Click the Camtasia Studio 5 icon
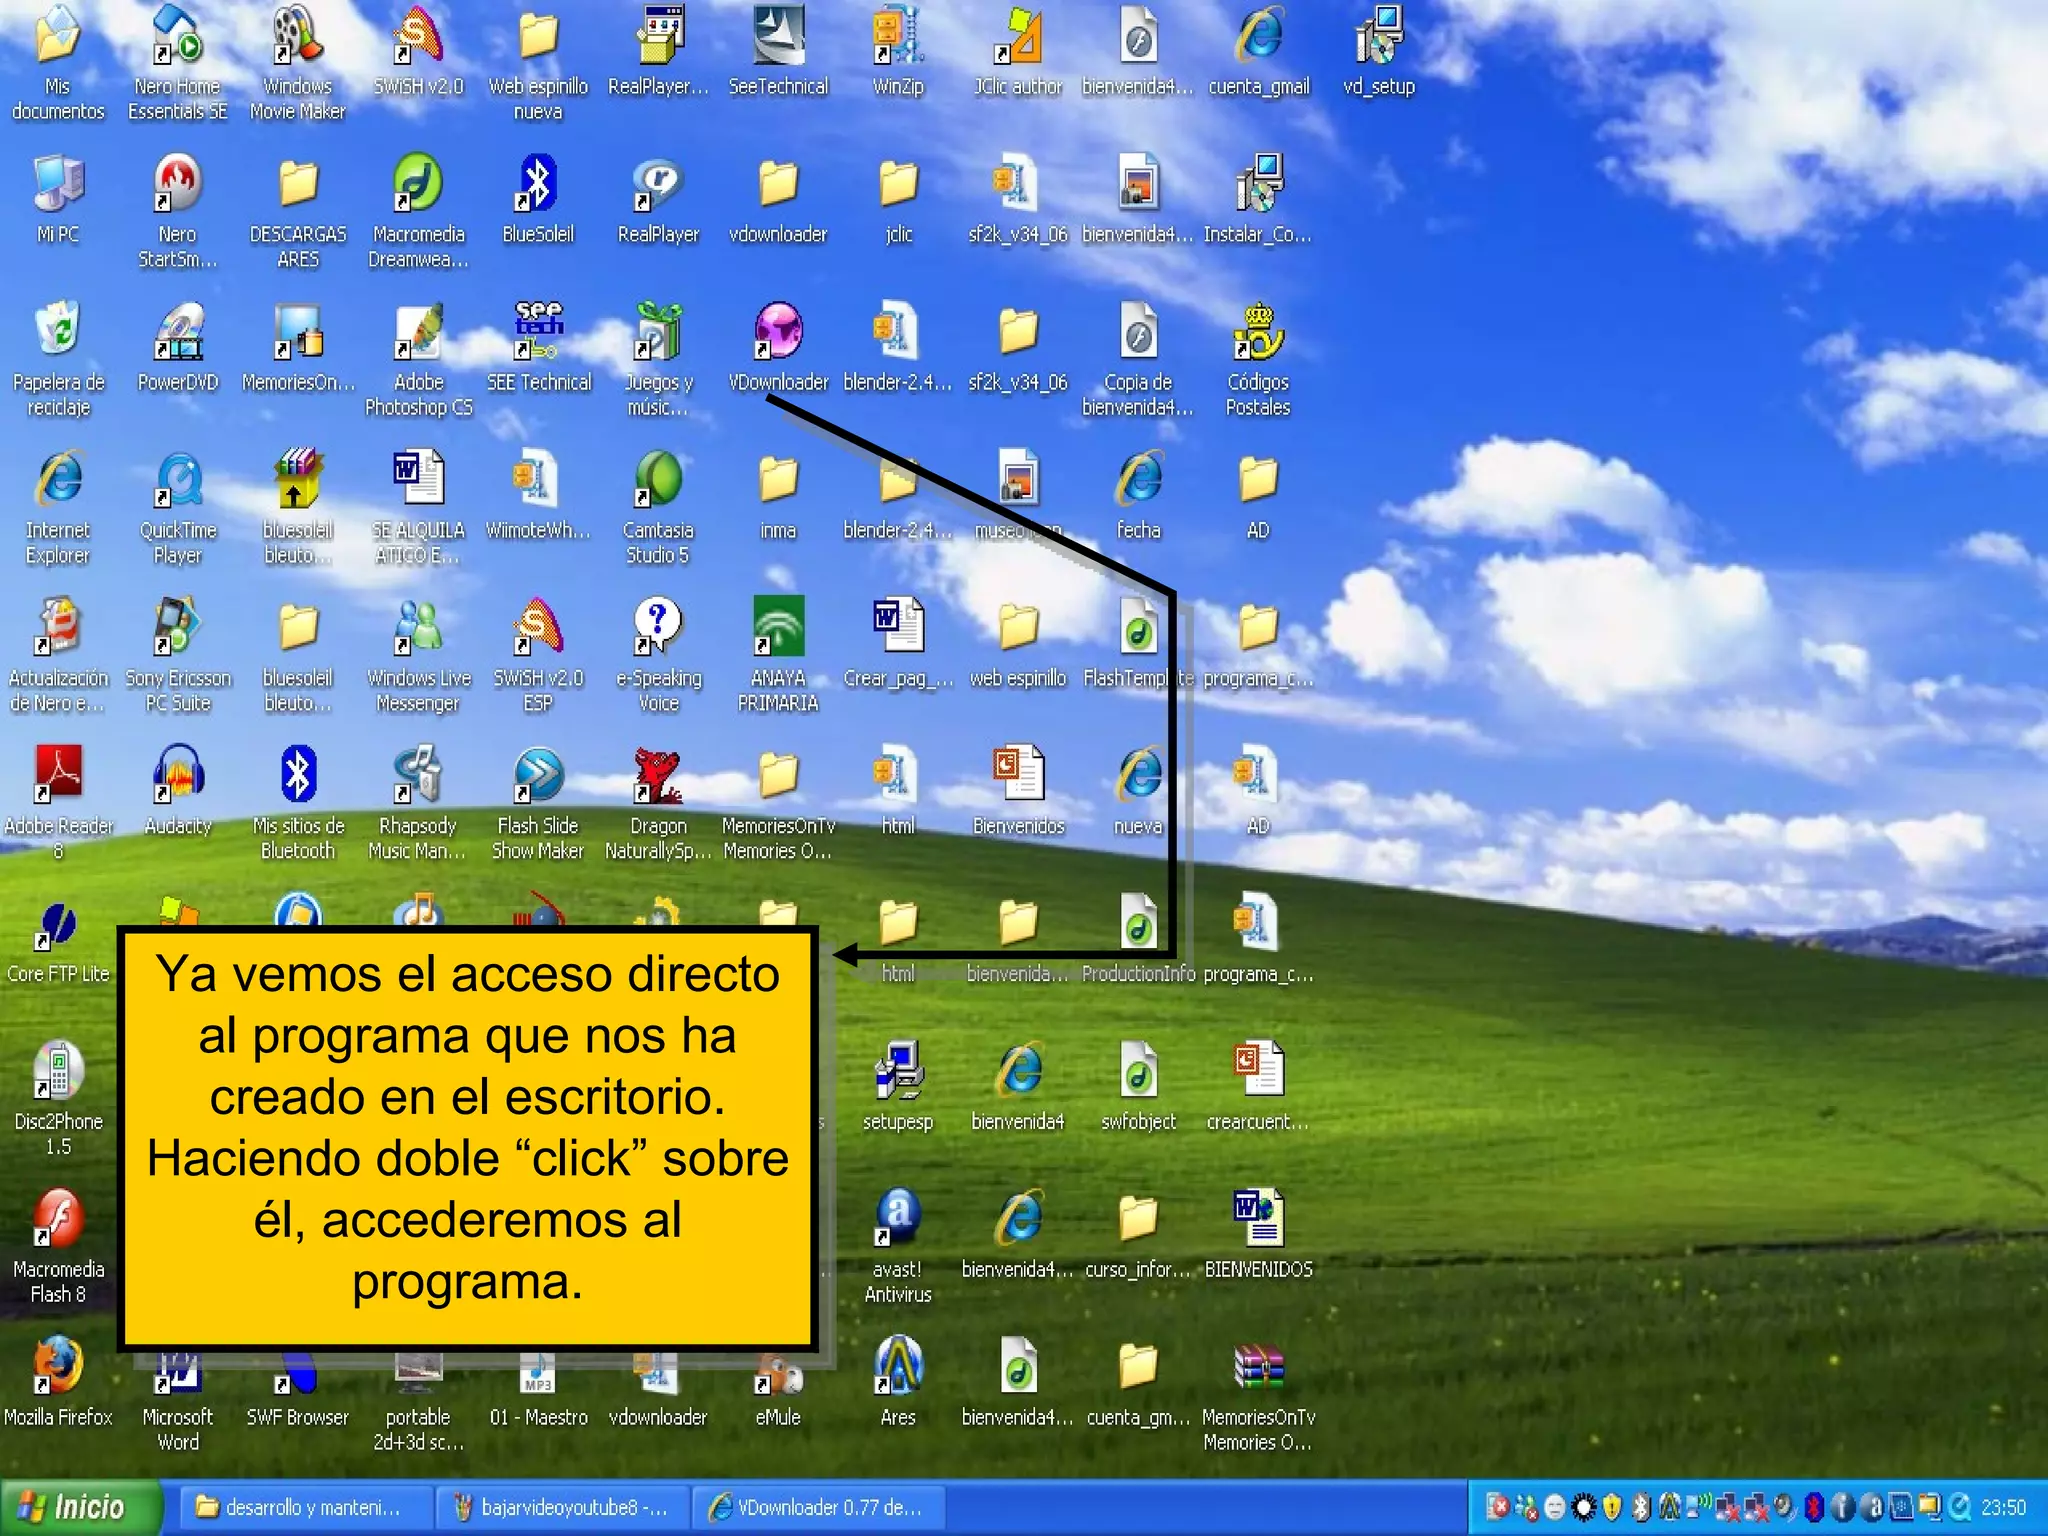This screenshot has width=2048, height=1536. pos(658,481)
